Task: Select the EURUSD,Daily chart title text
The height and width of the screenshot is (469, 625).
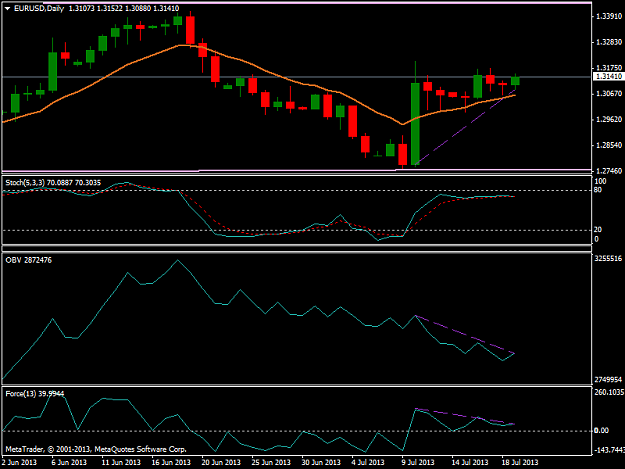Action: 39,8
